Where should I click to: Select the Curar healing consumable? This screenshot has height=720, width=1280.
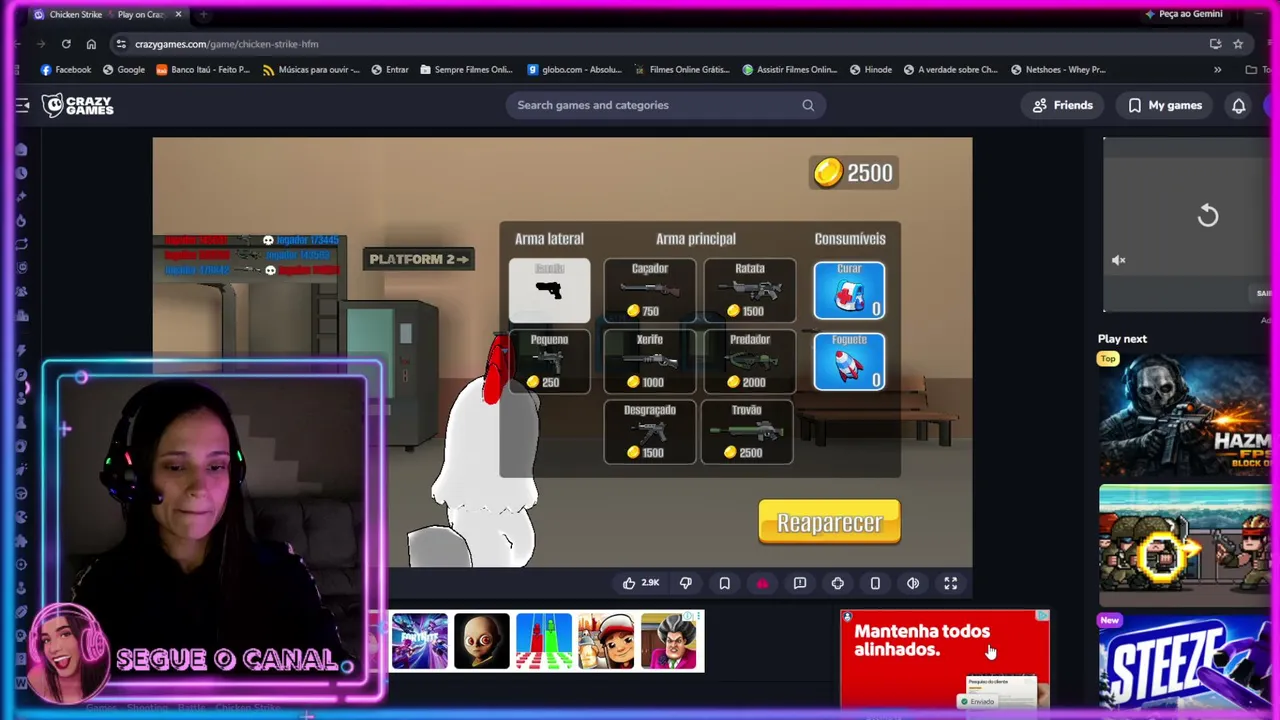(x=849, y=290)
